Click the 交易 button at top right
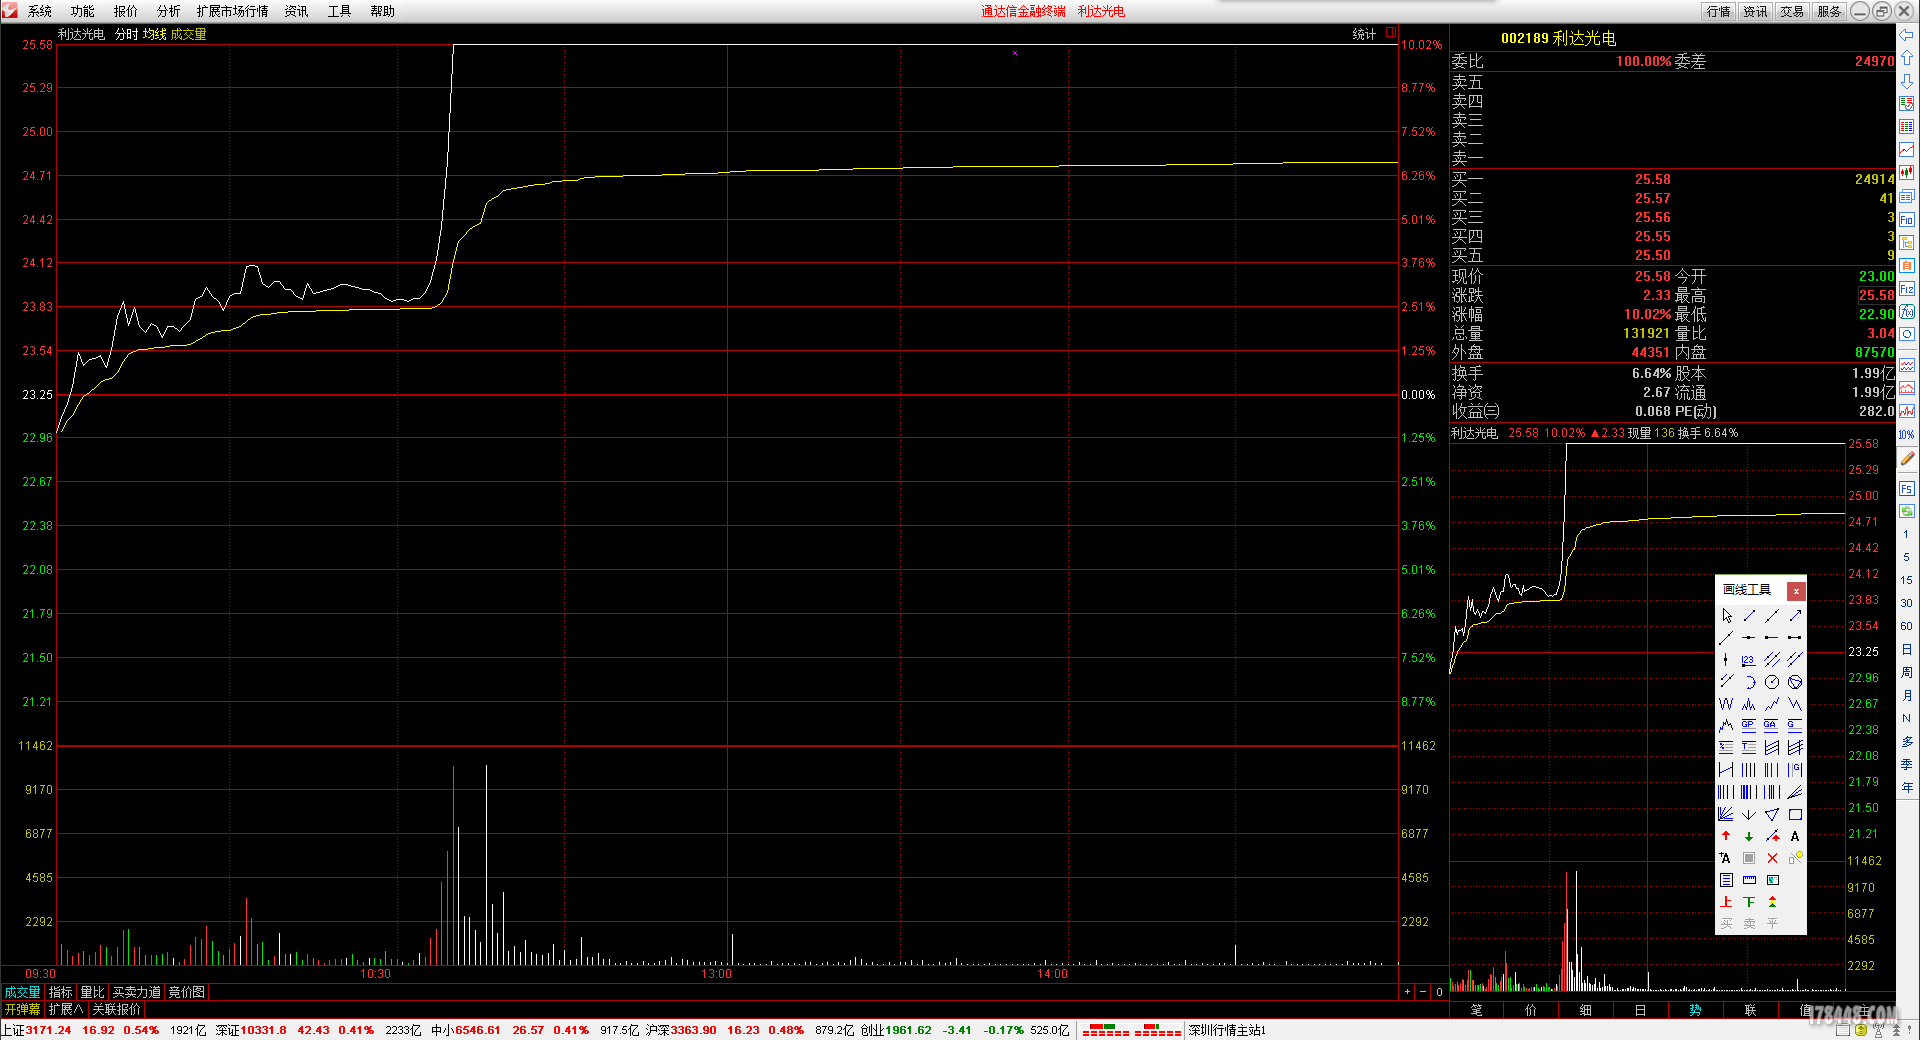1920x1040 pixels. (1792, 11)
